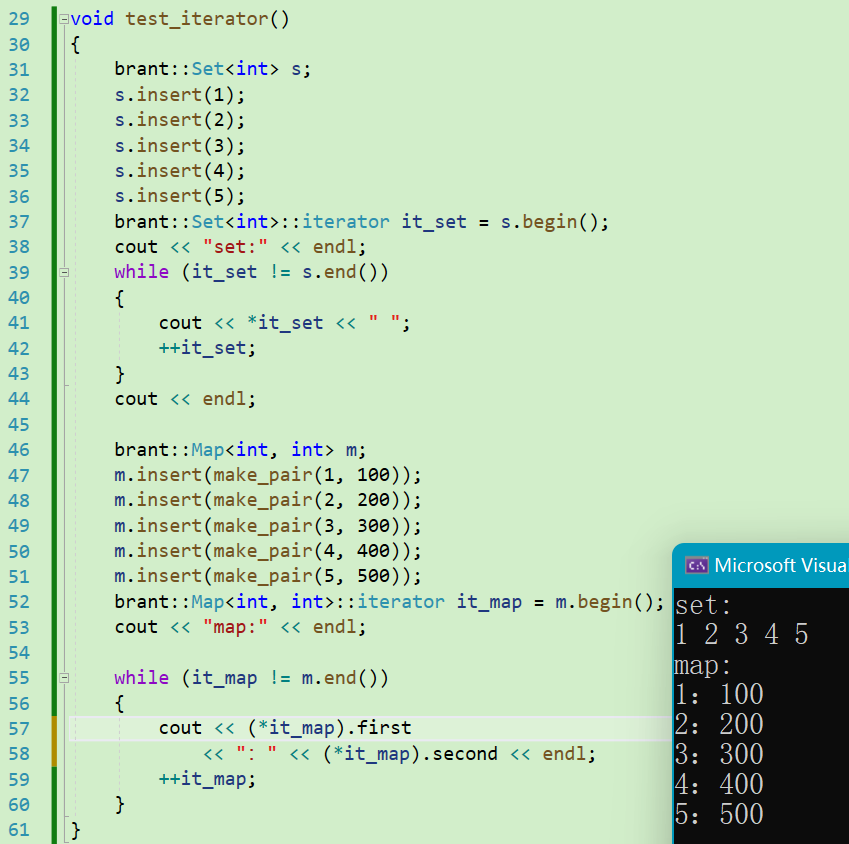The image size is (849, 844).
Task: Click line number 37 in the gutter
Action: 19,222
